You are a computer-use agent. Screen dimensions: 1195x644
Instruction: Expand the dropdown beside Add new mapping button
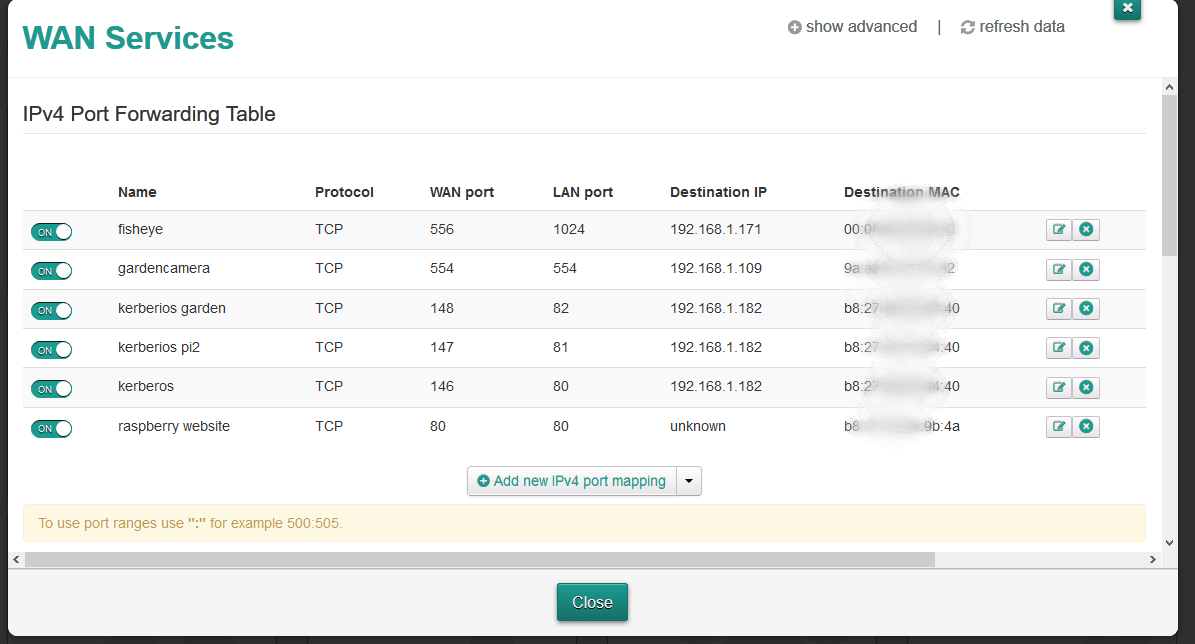pyautogui.click(x=689, y=481)
